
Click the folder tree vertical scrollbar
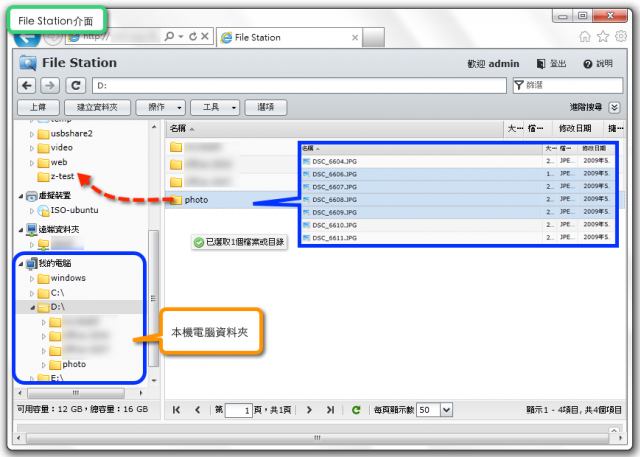point(153,298)
